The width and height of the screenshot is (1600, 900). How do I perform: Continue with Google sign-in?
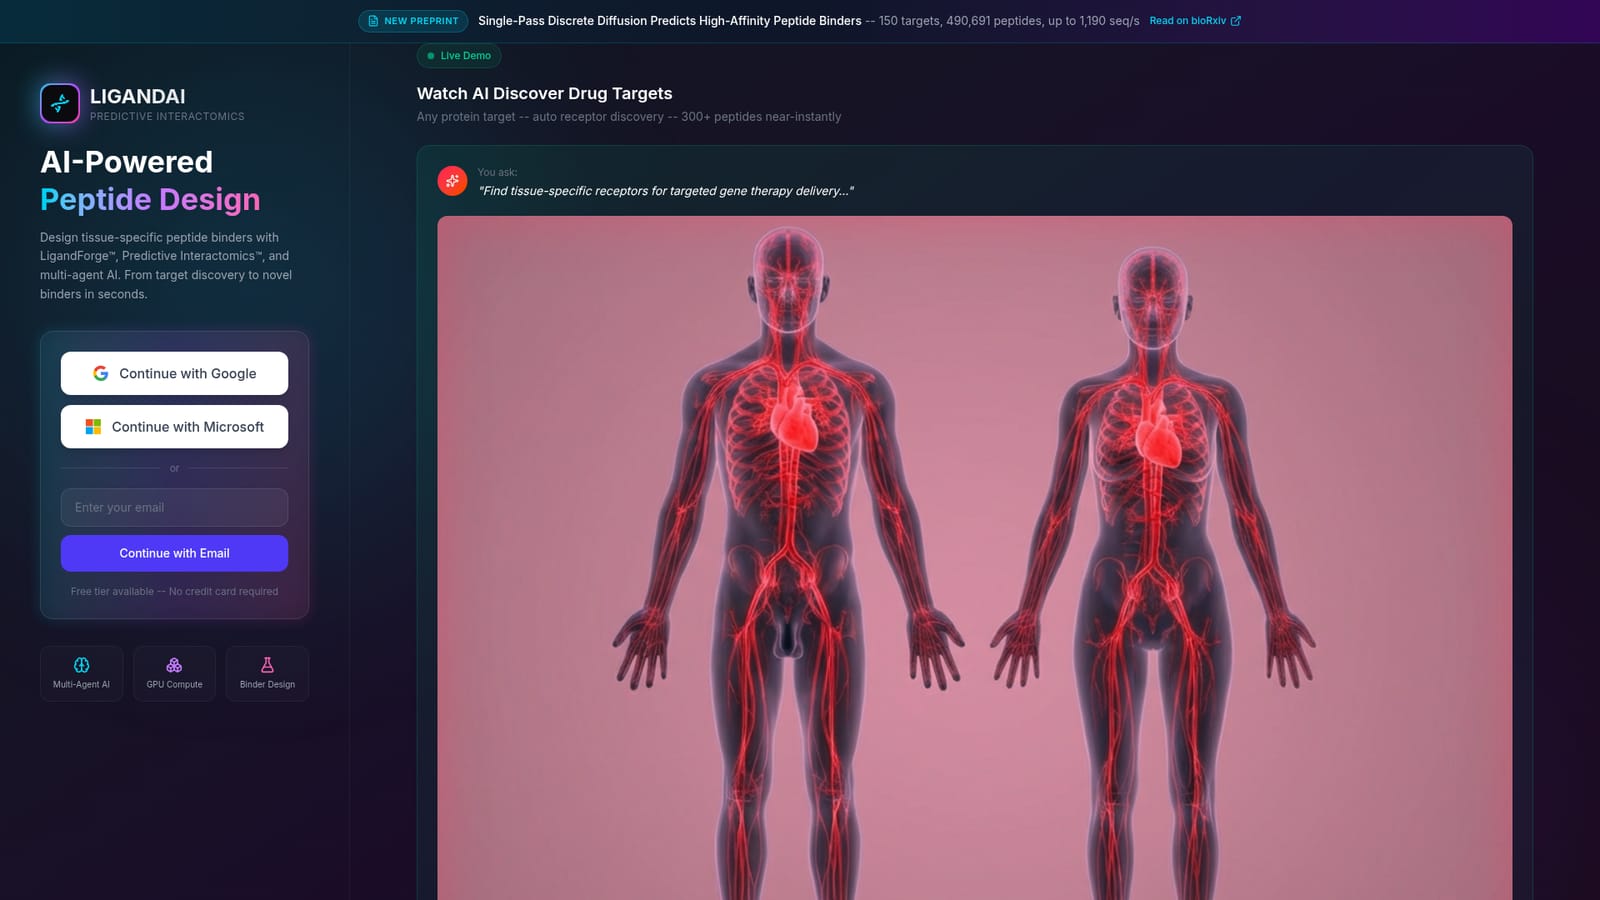click(174, 373)
